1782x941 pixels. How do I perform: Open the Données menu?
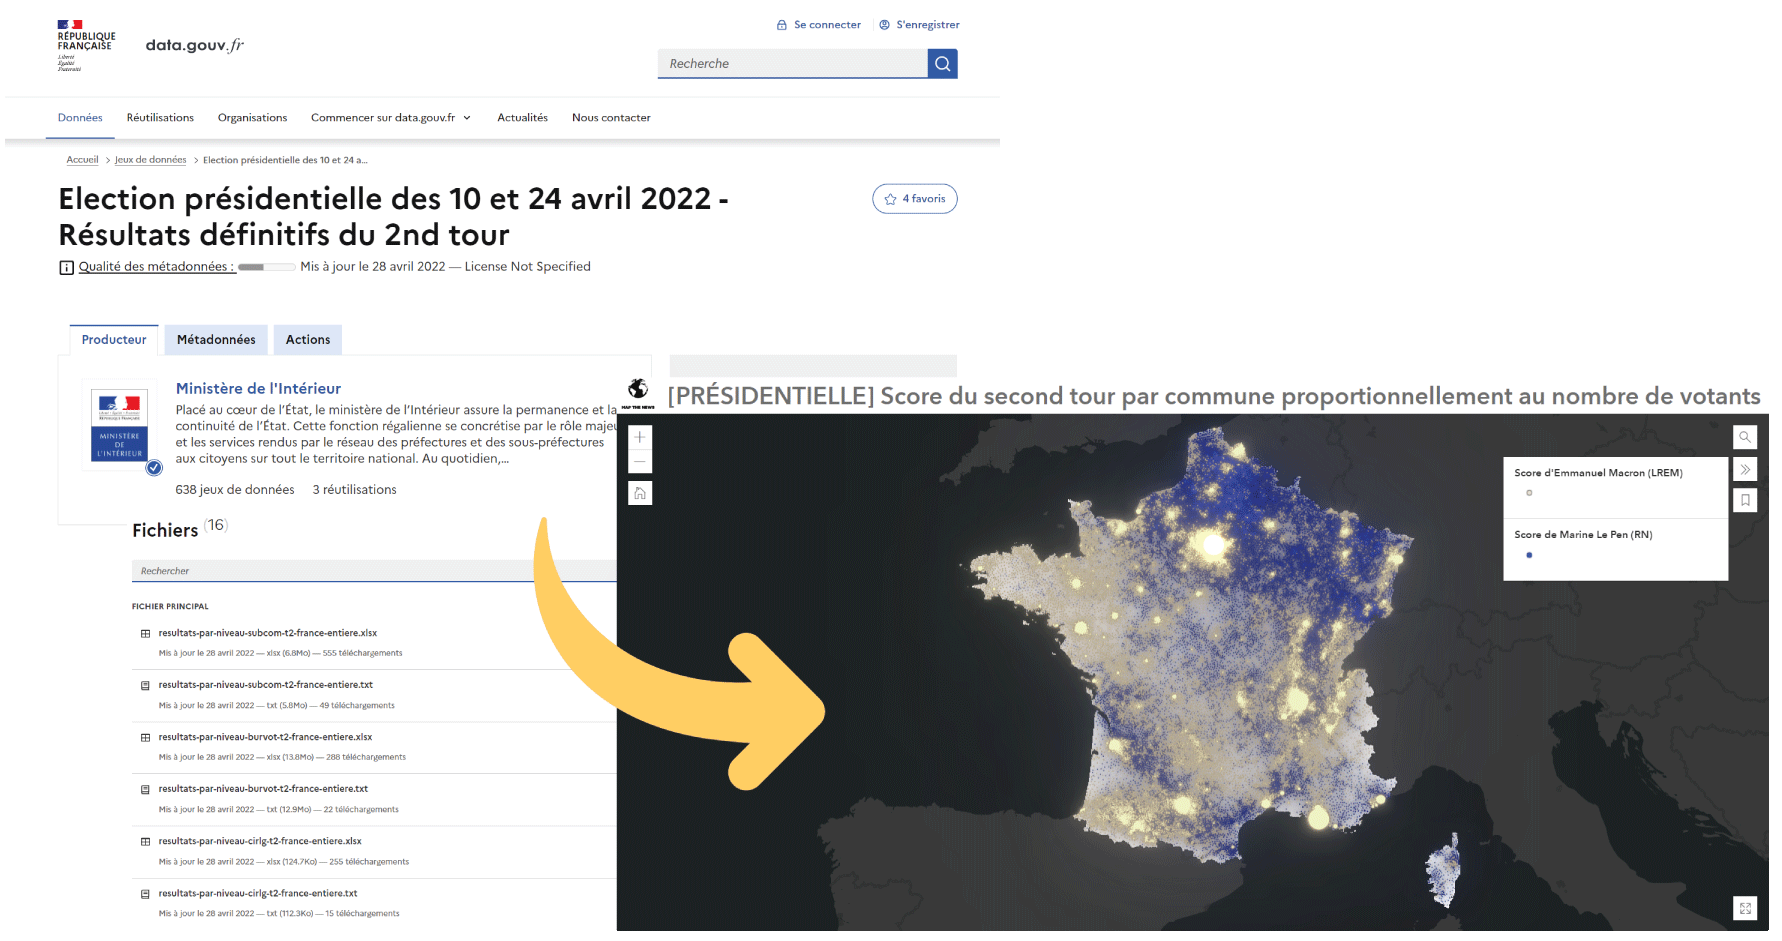tap(80, 118)
